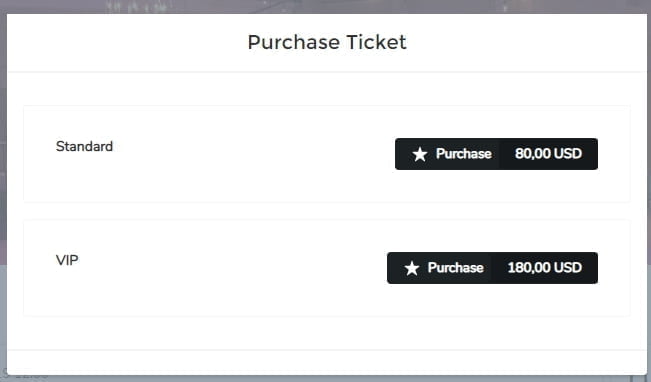Click the Purchase text on VIP row
This screenshot has width=651, height=382.
(x=455, y=267)
